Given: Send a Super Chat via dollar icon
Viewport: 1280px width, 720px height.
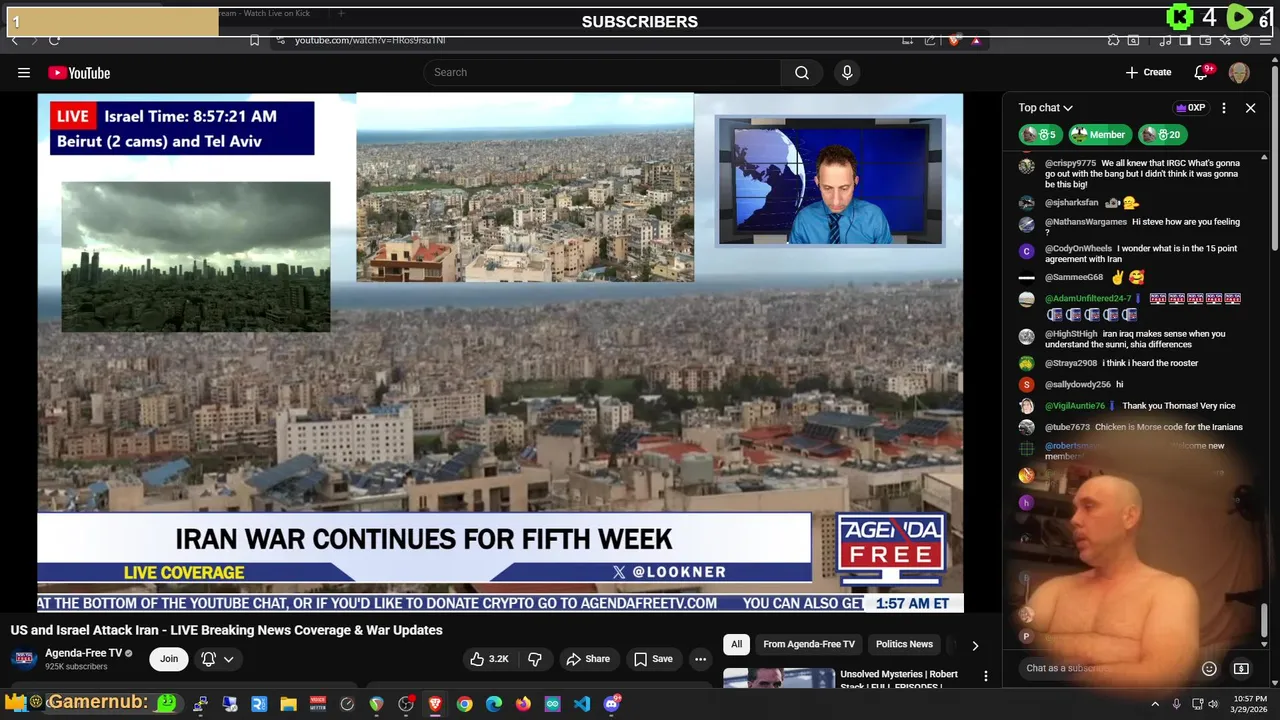Looking at the screenshot, I should 1241,668.
